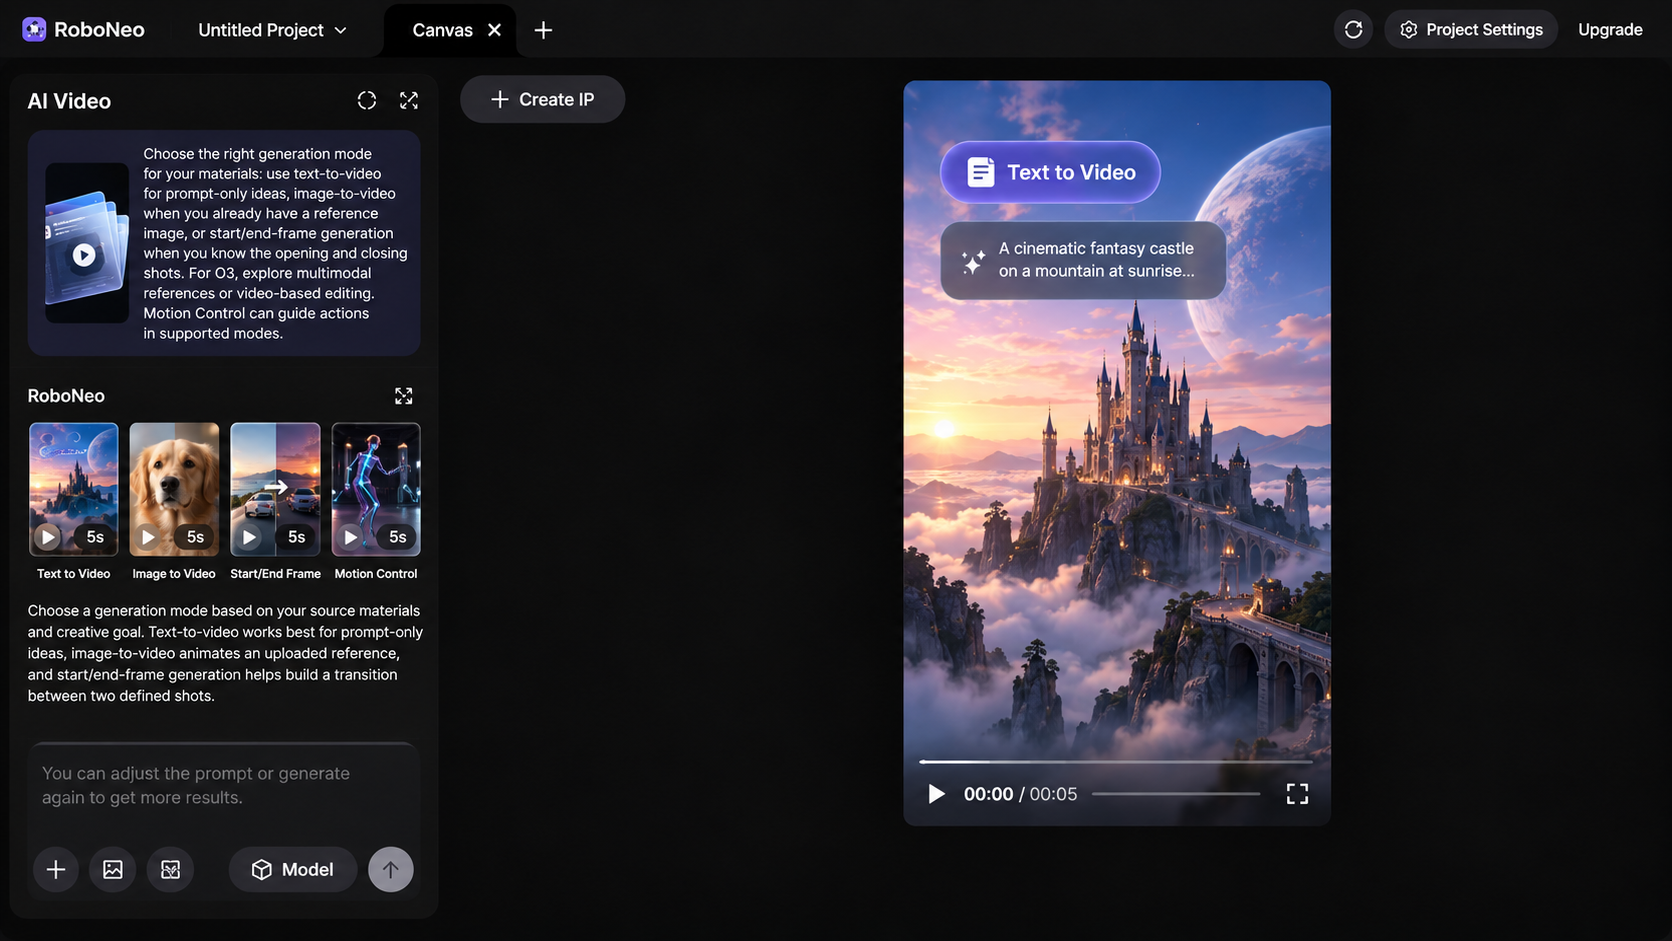Play the intro card video icon
Screen dimensions: 1672x941
pos(84,255)
